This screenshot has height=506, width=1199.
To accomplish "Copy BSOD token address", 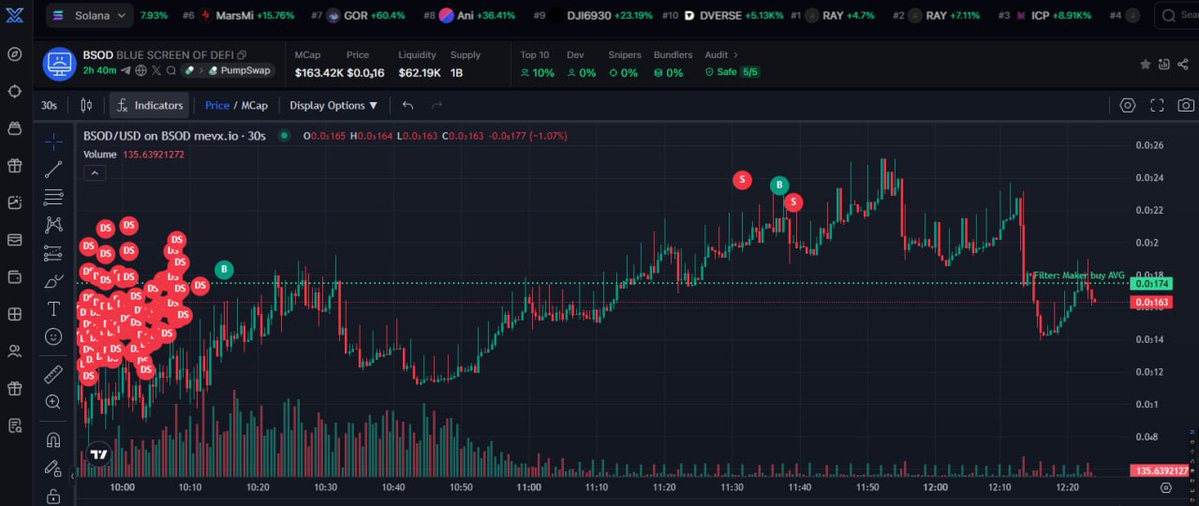I will (242, 55).
